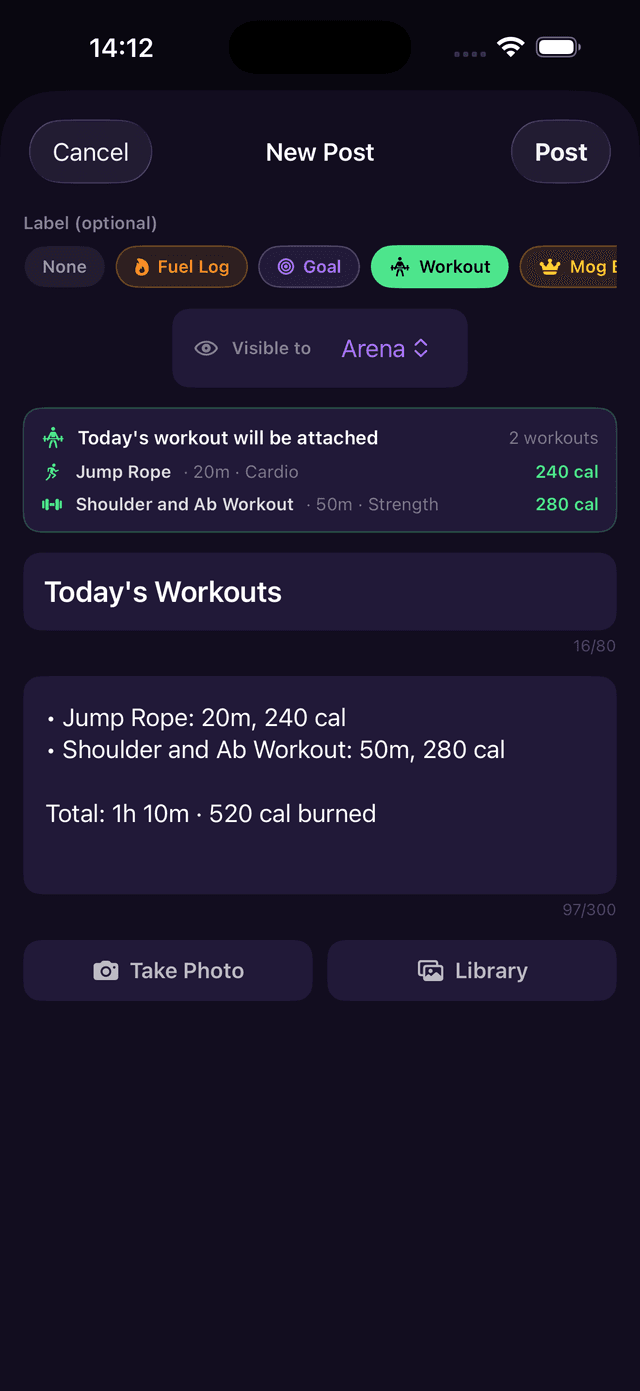
Task: Click the up-down chevron next to Arena
Action: [x=420, y=348]
